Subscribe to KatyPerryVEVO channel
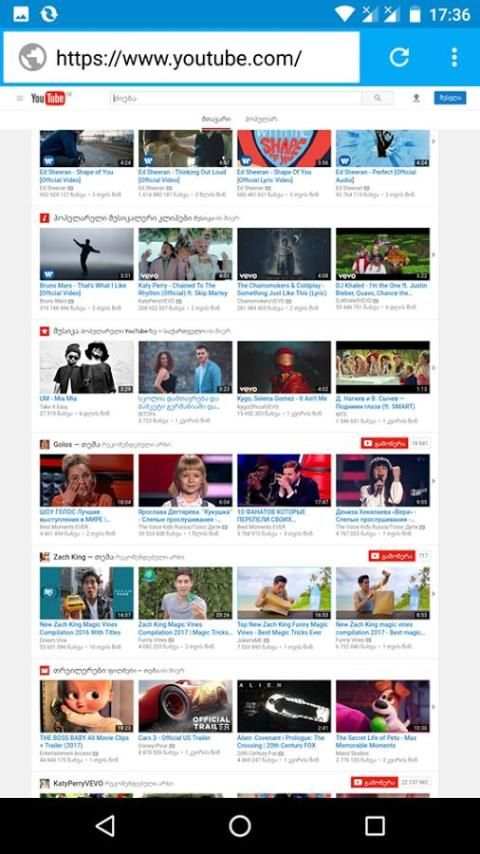Screen dimensions: 480x854 coord(375,782)
